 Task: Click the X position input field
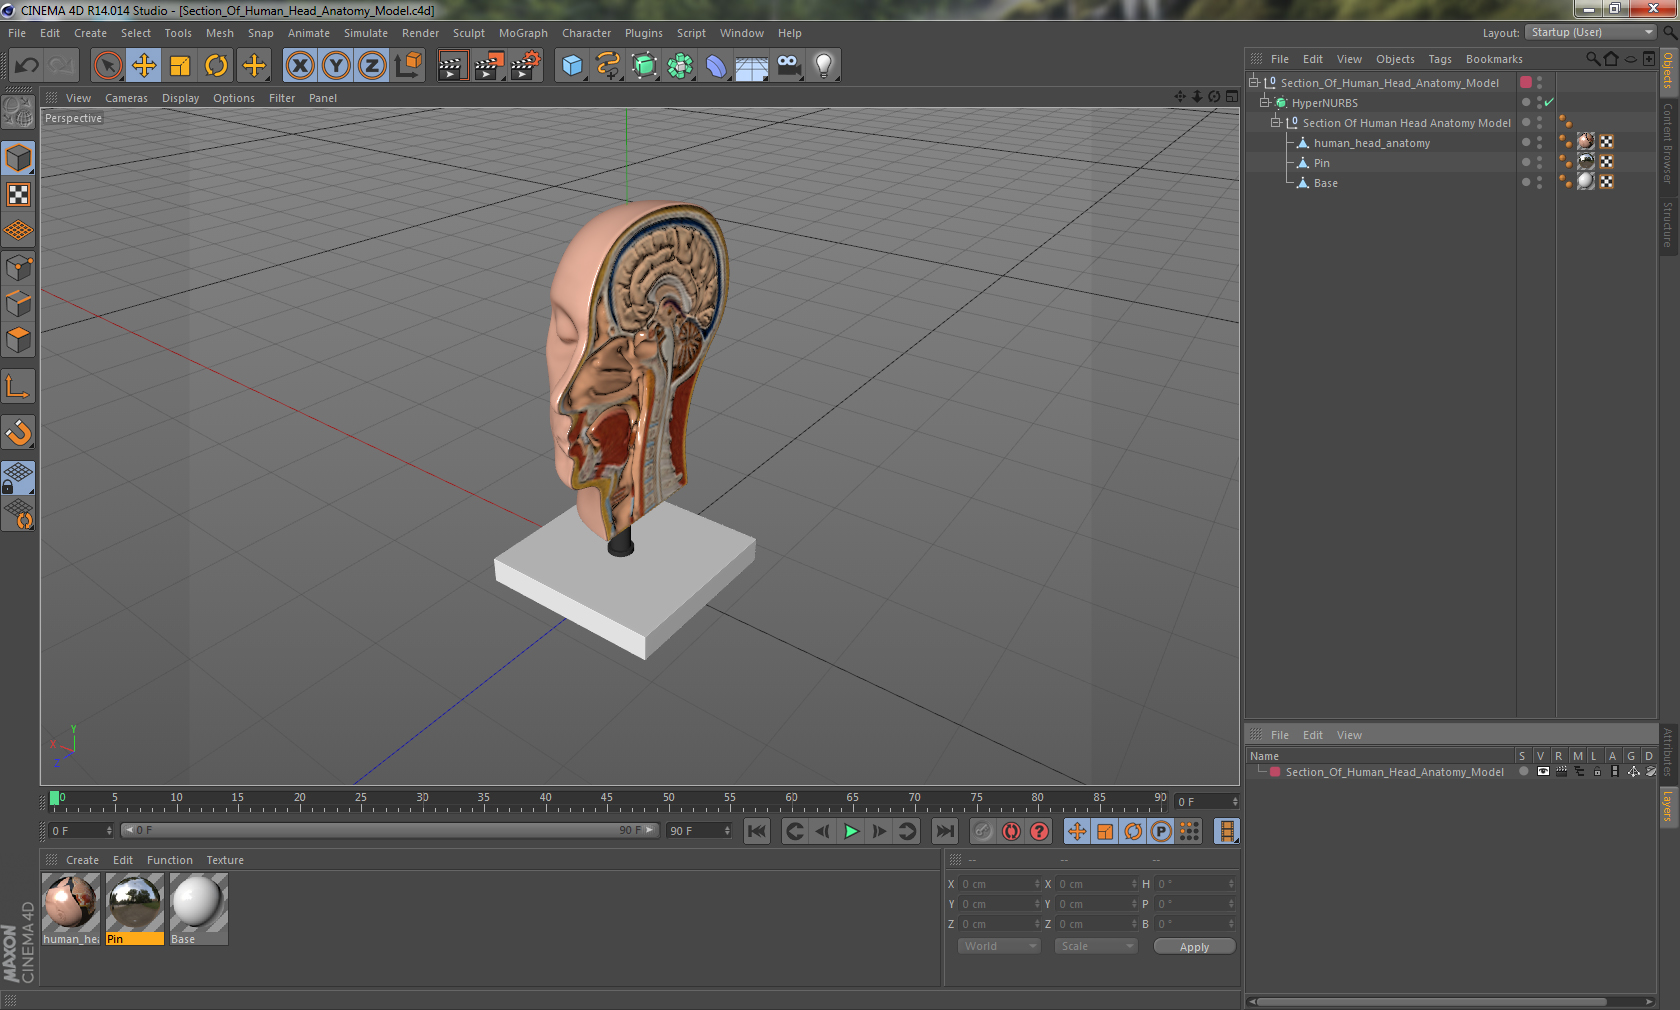point(1000,884)
